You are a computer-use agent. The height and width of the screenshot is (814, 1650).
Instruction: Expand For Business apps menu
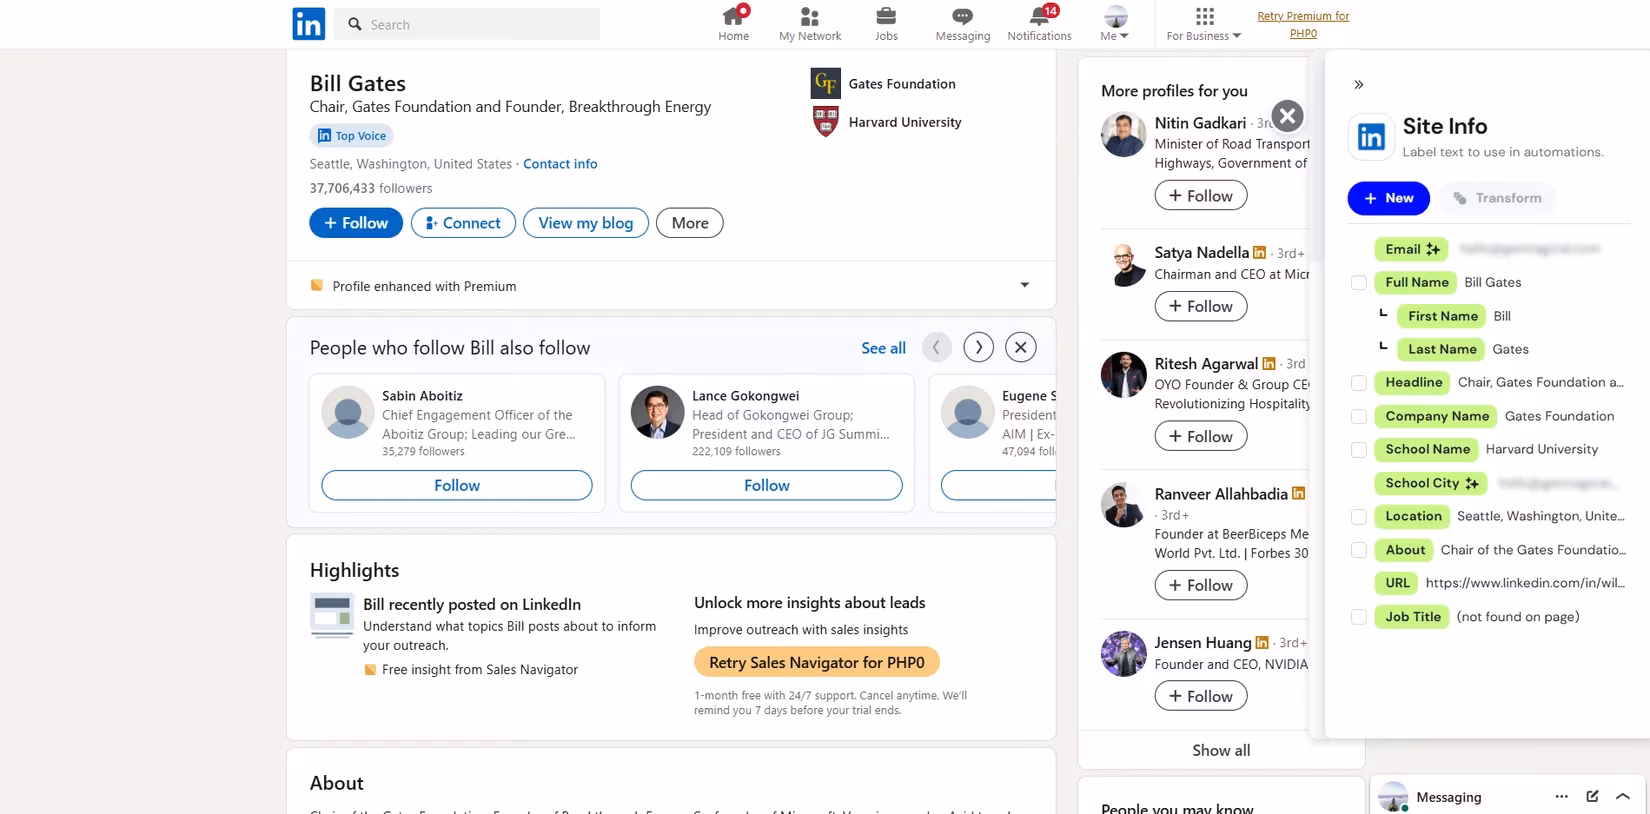click(1204, 24)
